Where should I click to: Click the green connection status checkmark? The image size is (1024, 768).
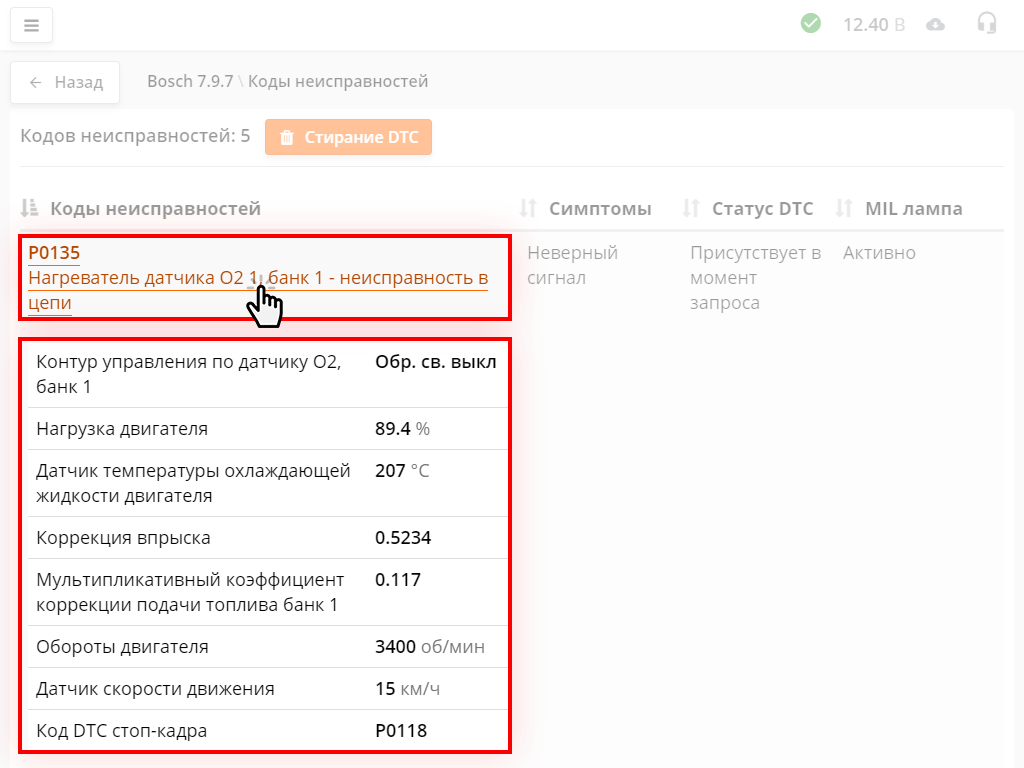pyautogui.click(x=811, y=23)
